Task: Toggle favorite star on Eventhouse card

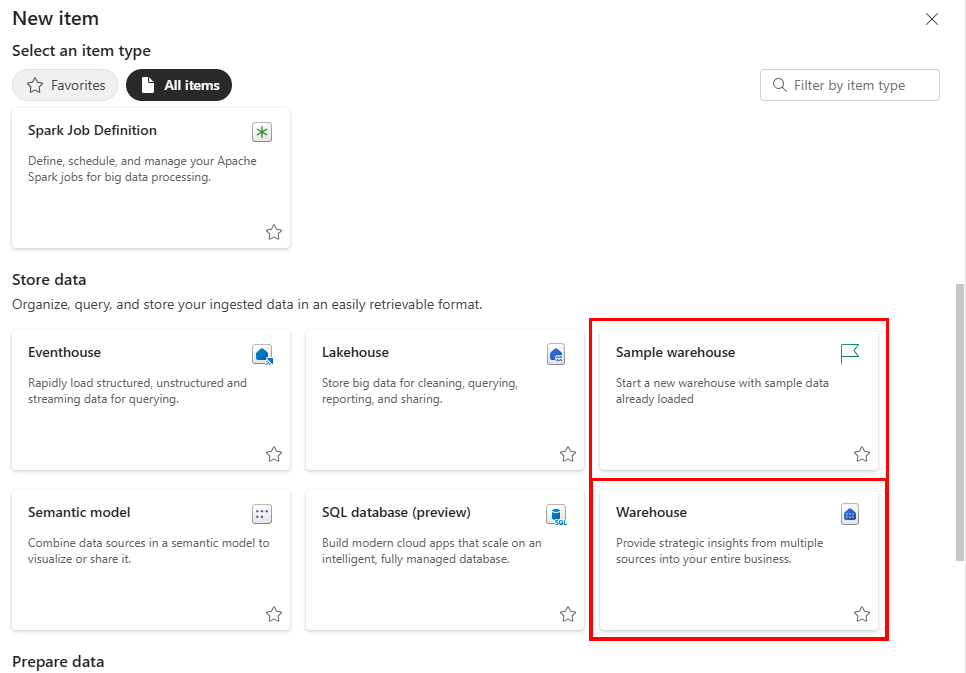Action: click(x=274, y=454)
